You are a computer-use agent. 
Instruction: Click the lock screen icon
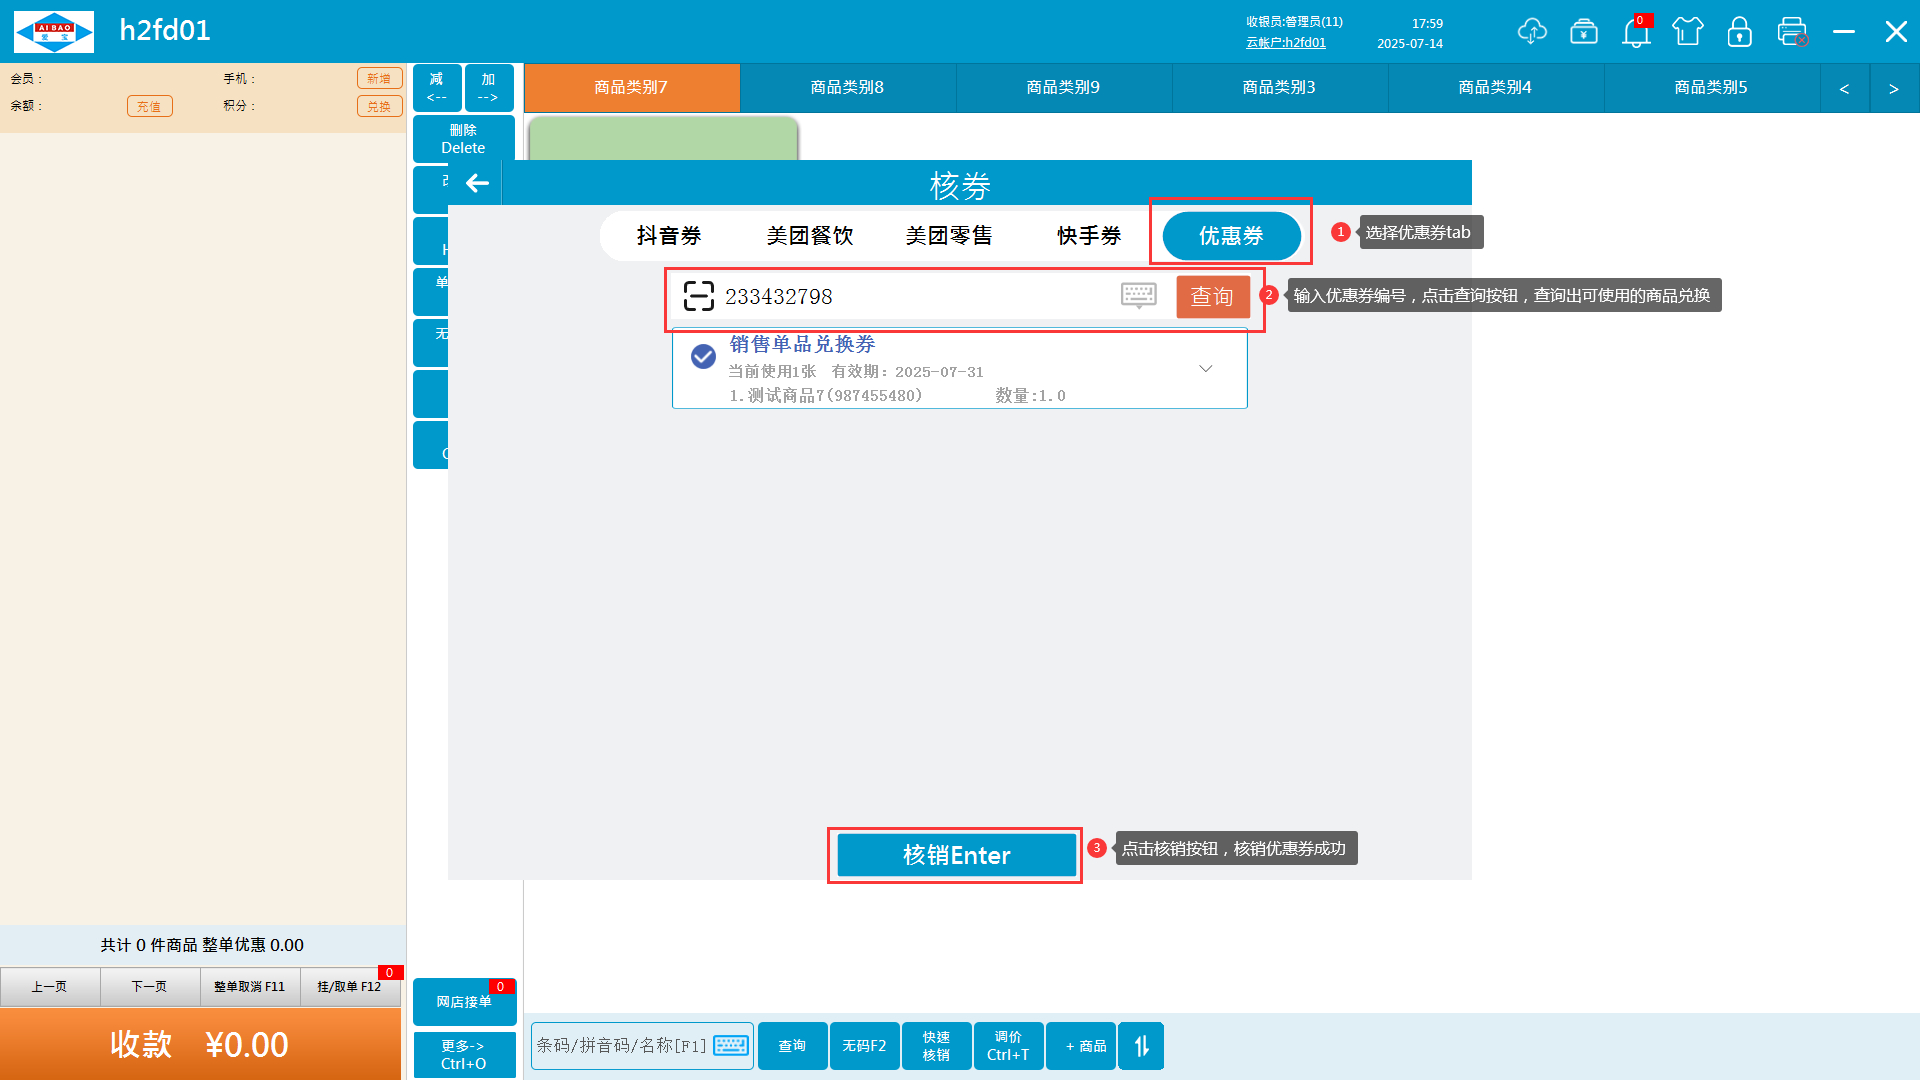coord(1740,32)
